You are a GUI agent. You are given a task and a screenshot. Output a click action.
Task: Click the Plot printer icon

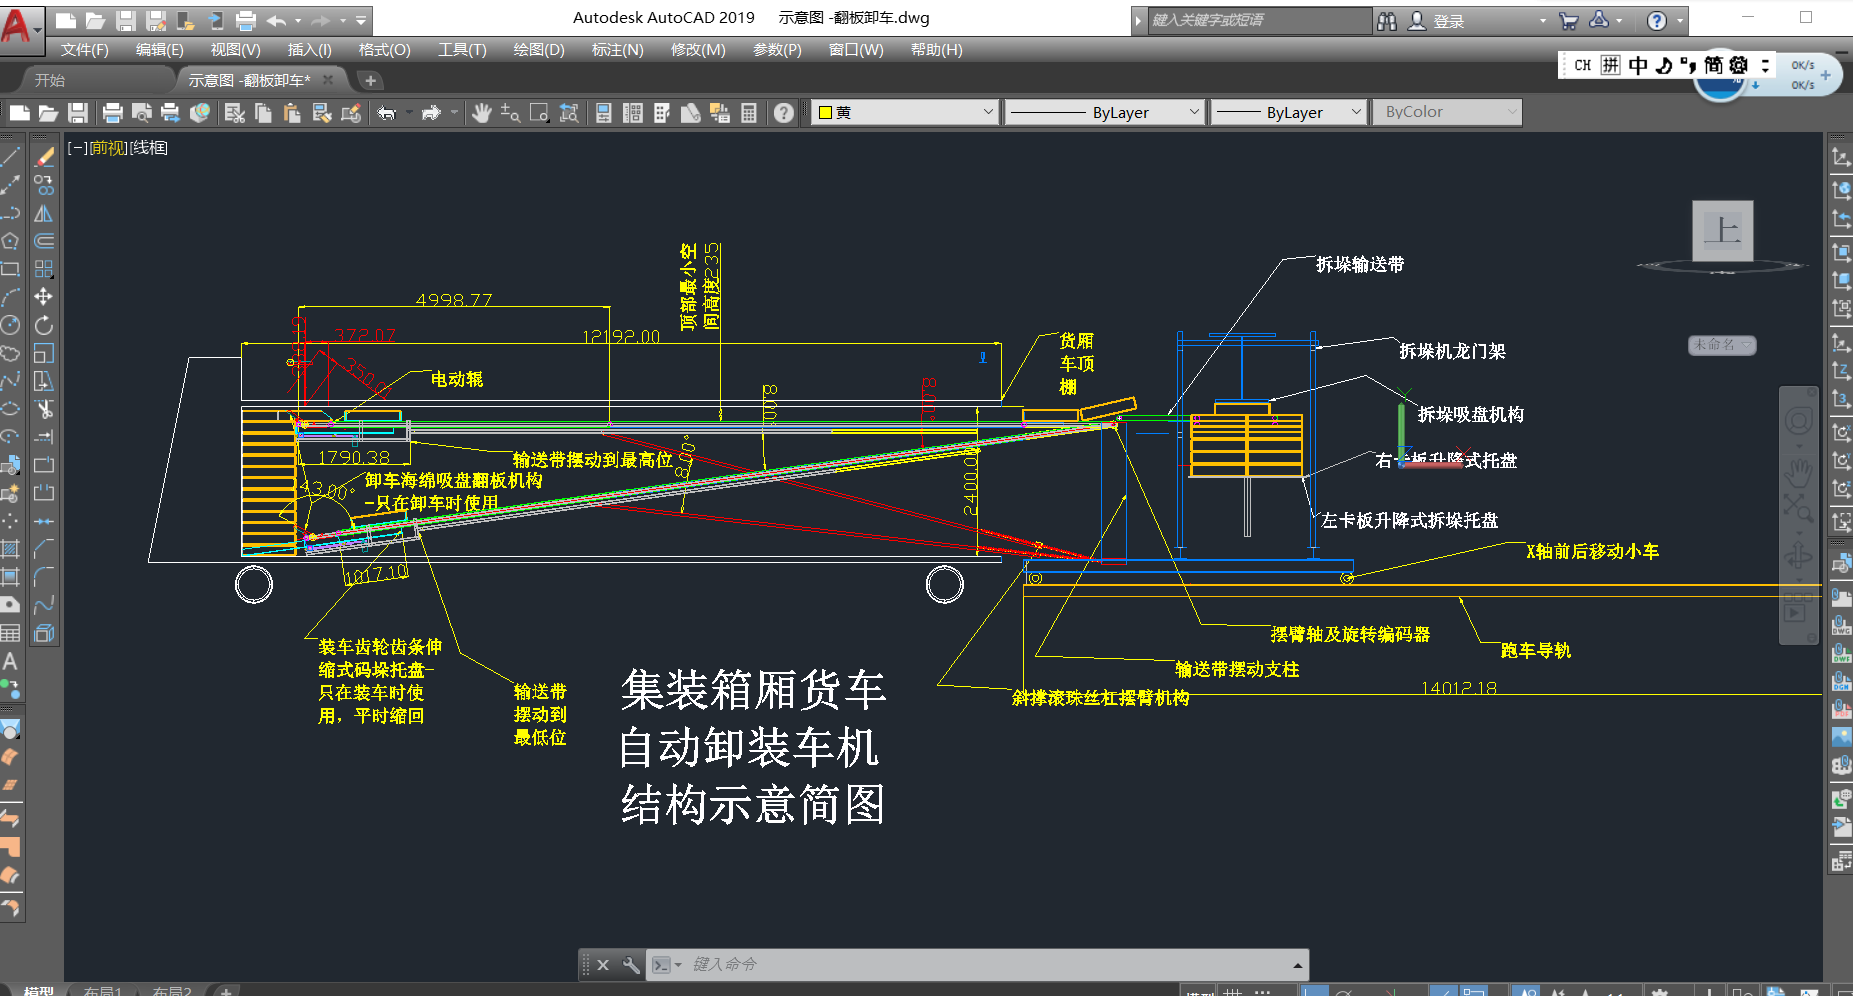112,113
